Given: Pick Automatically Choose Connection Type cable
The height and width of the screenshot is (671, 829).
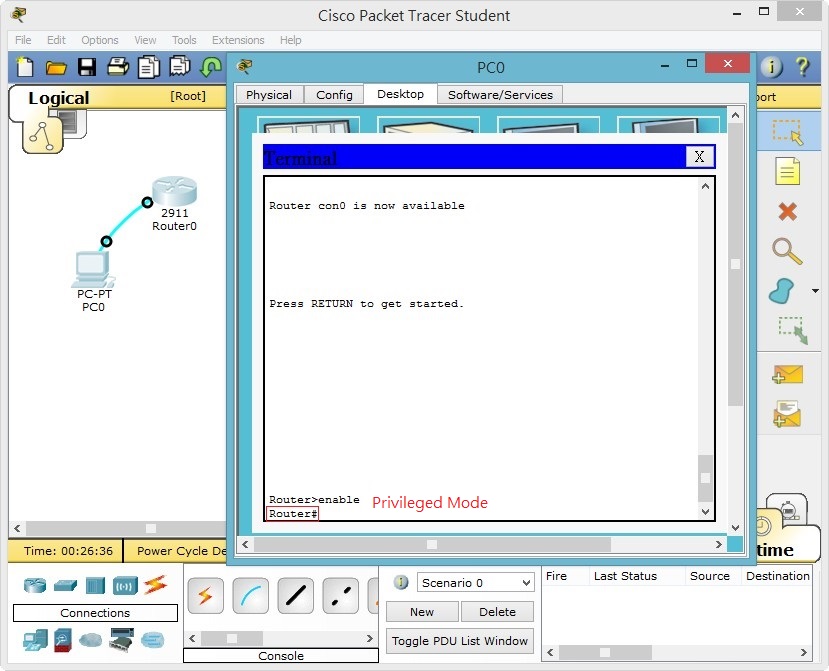Looking at the screenshot, I should tap(205, 596).
